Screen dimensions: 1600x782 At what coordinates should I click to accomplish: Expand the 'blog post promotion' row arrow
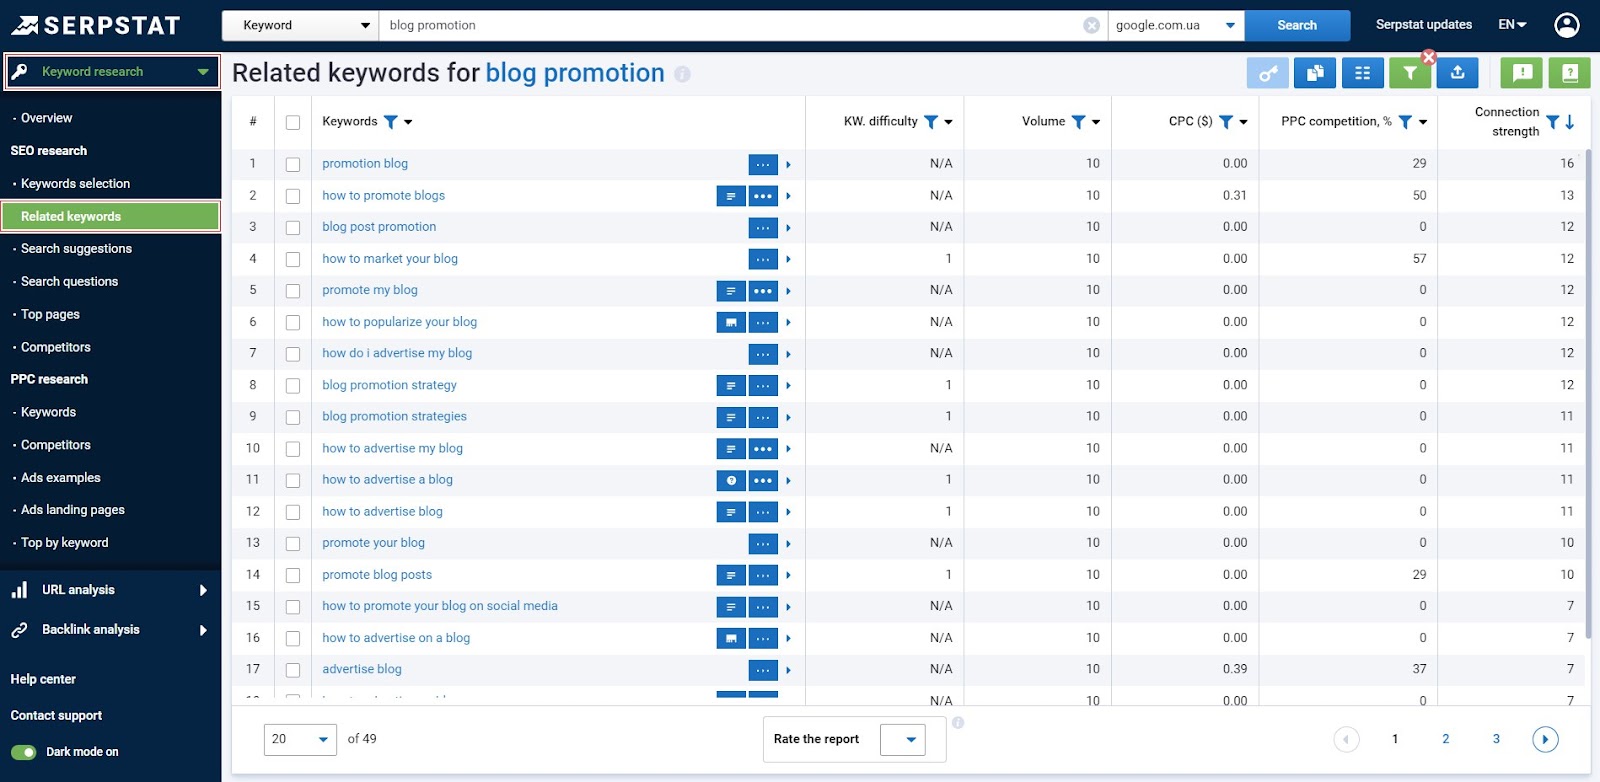coord(788,228)
